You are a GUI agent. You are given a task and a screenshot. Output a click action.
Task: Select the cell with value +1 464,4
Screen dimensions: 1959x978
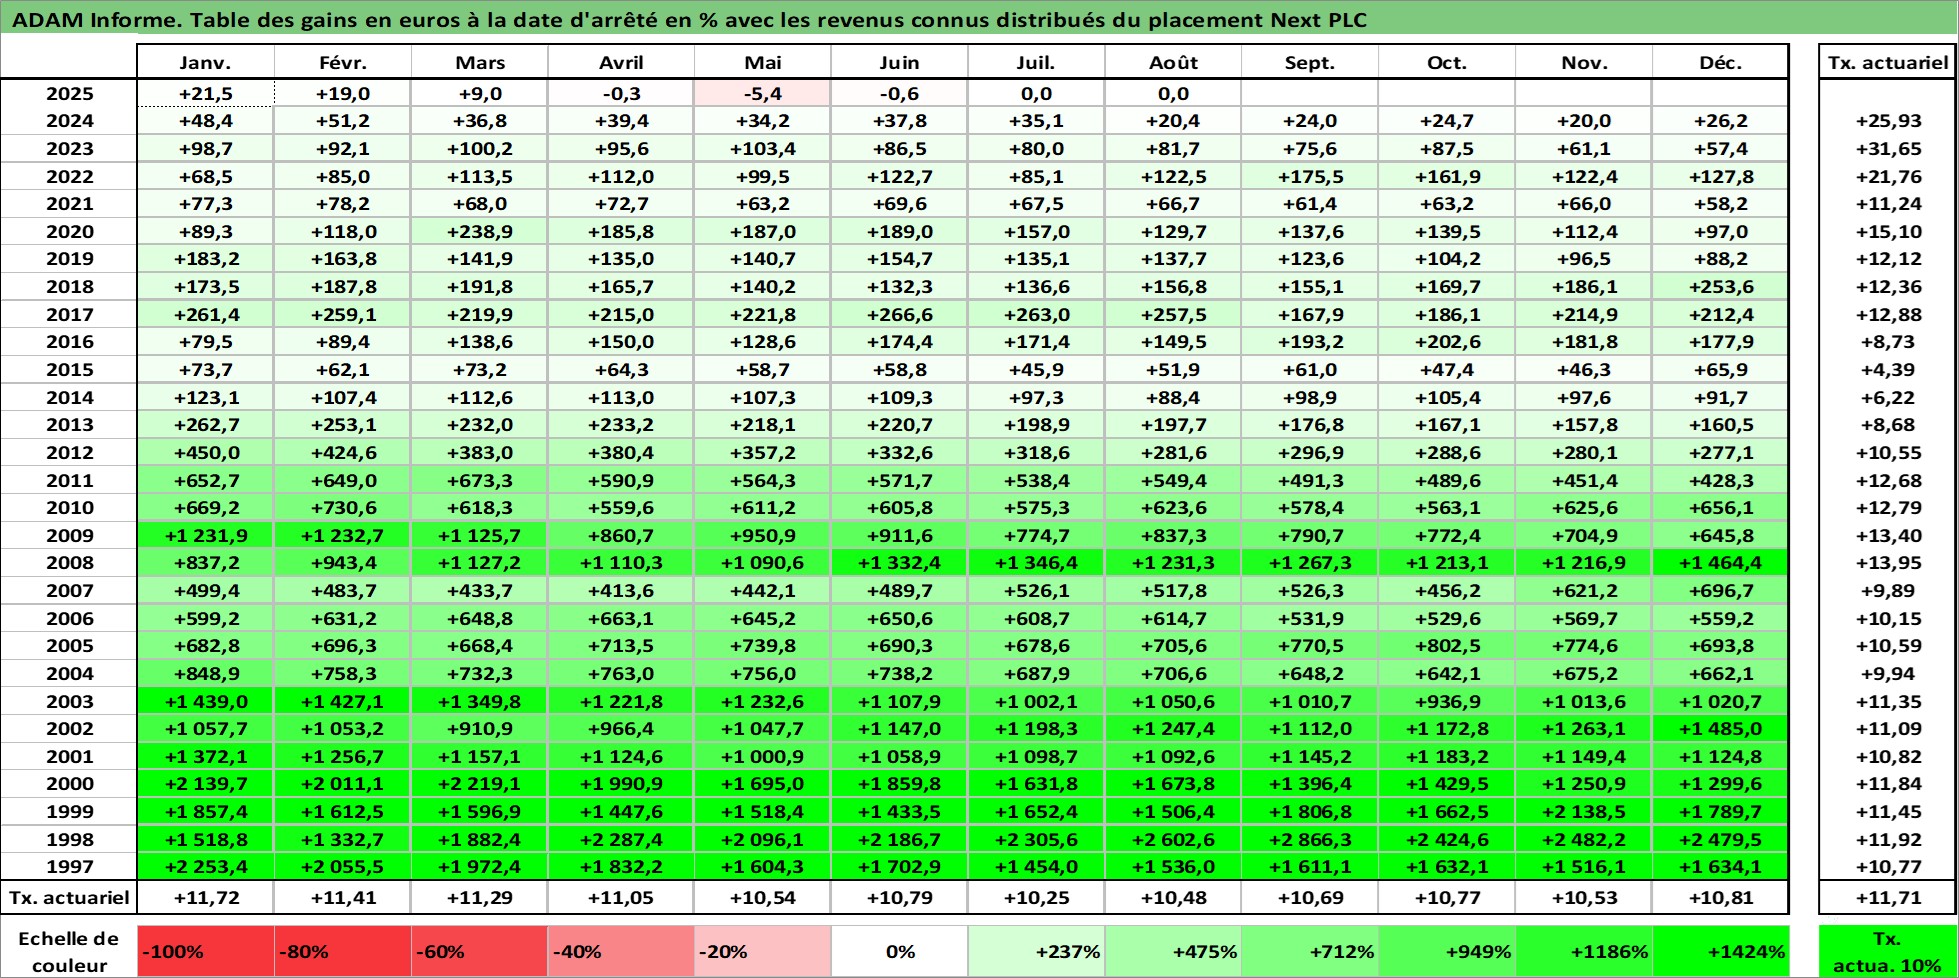pos(1720,563)
